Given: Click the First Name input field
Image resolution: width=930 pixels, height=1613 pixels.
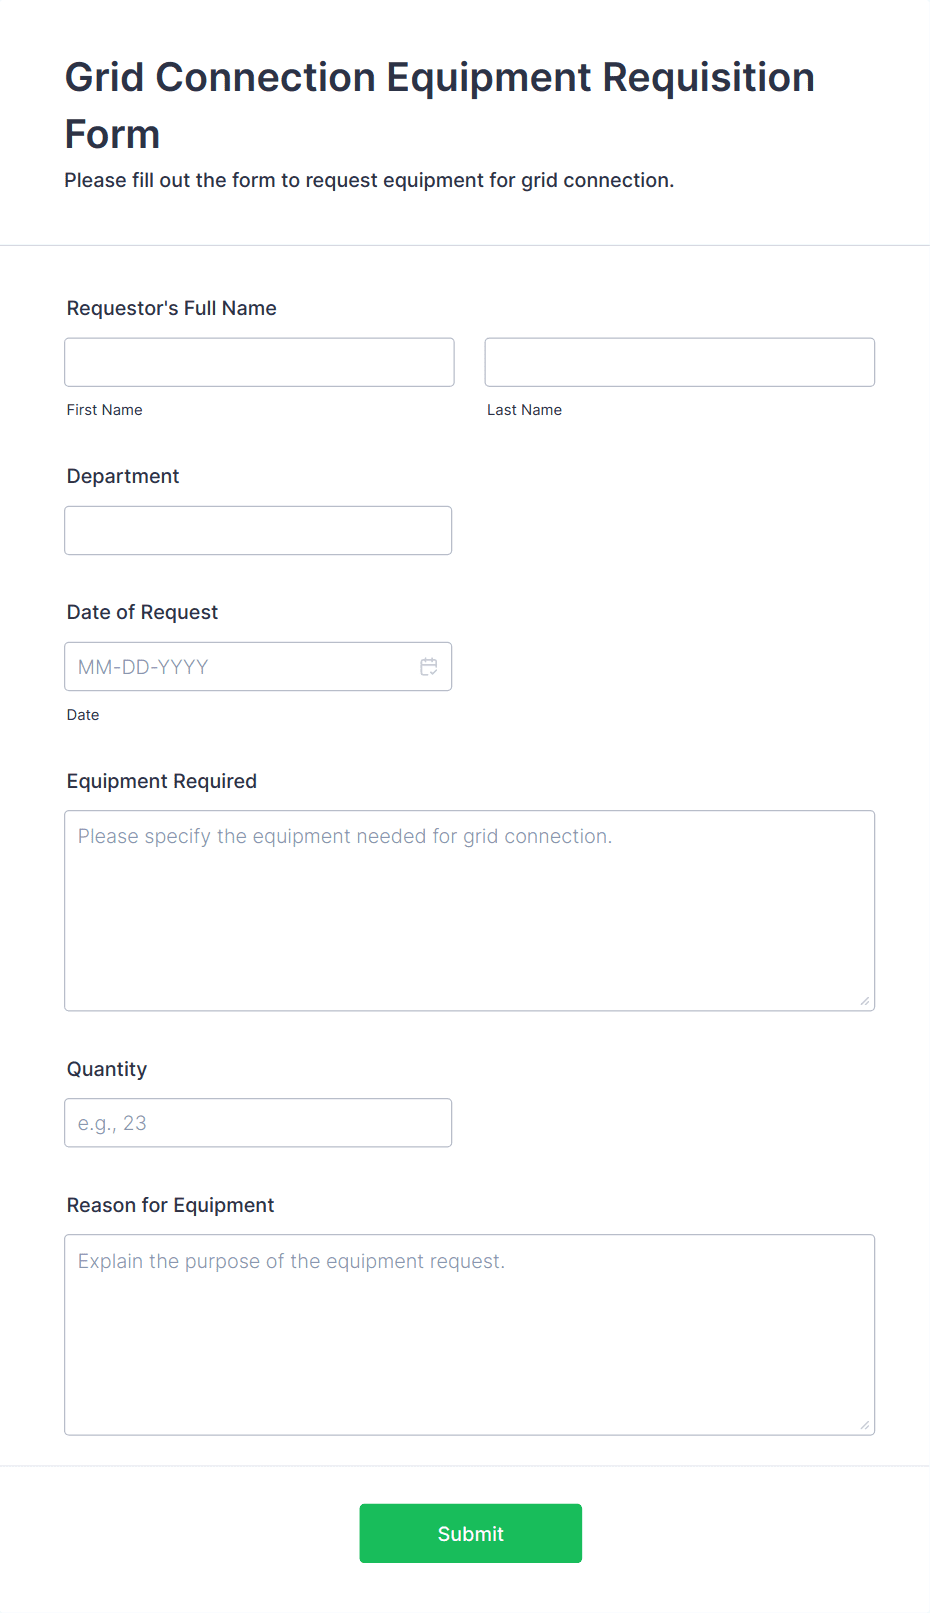Looking at the screenshot, I should (259, 362).
